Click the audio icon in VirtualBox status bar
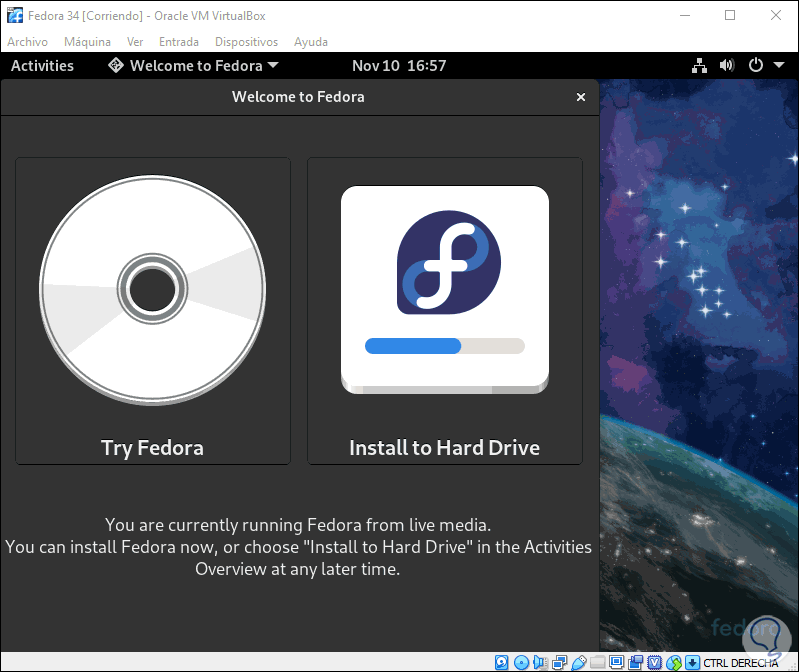Viewport: 799px width, 672px height. pyautogui.click(x=540, y=662)
